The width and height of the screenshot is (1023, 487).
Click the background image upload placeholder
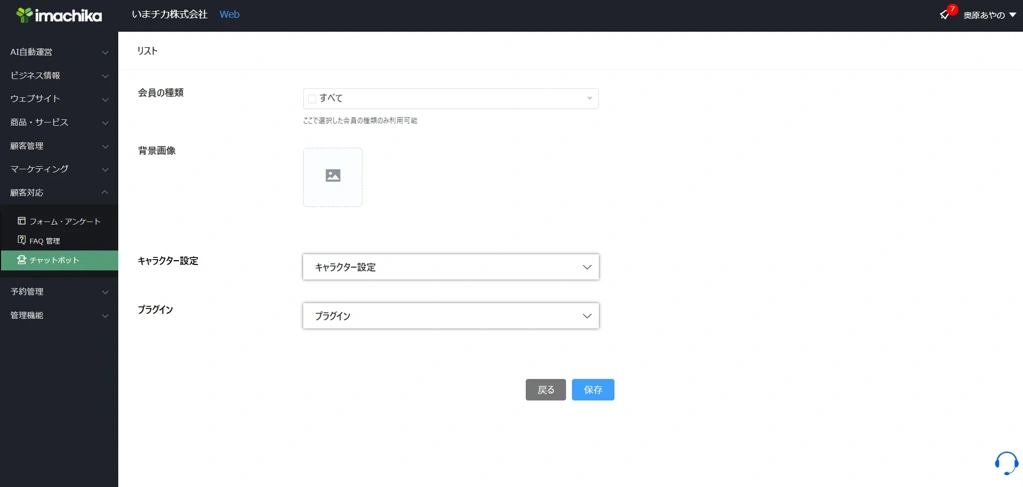[x=333, y=177]
